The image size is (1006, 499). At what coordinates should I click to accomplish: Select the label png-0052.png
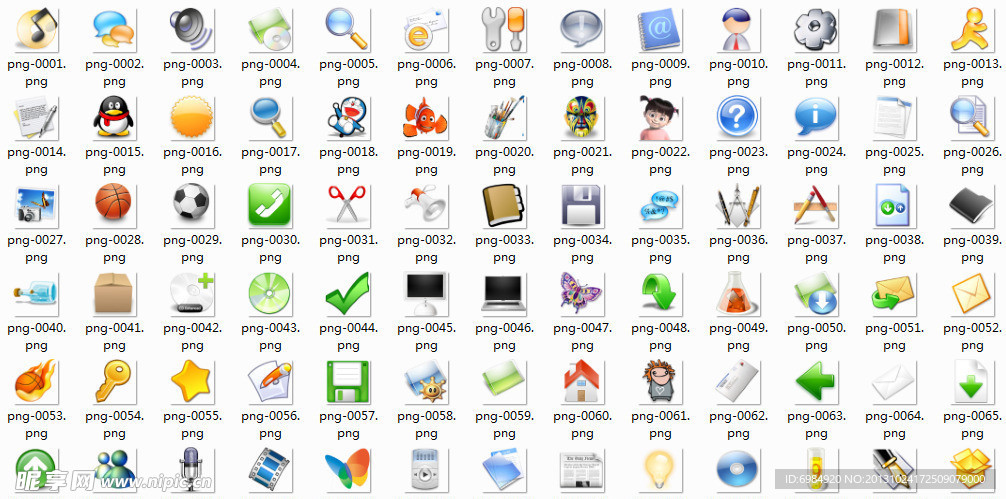(x=972, y=337)
